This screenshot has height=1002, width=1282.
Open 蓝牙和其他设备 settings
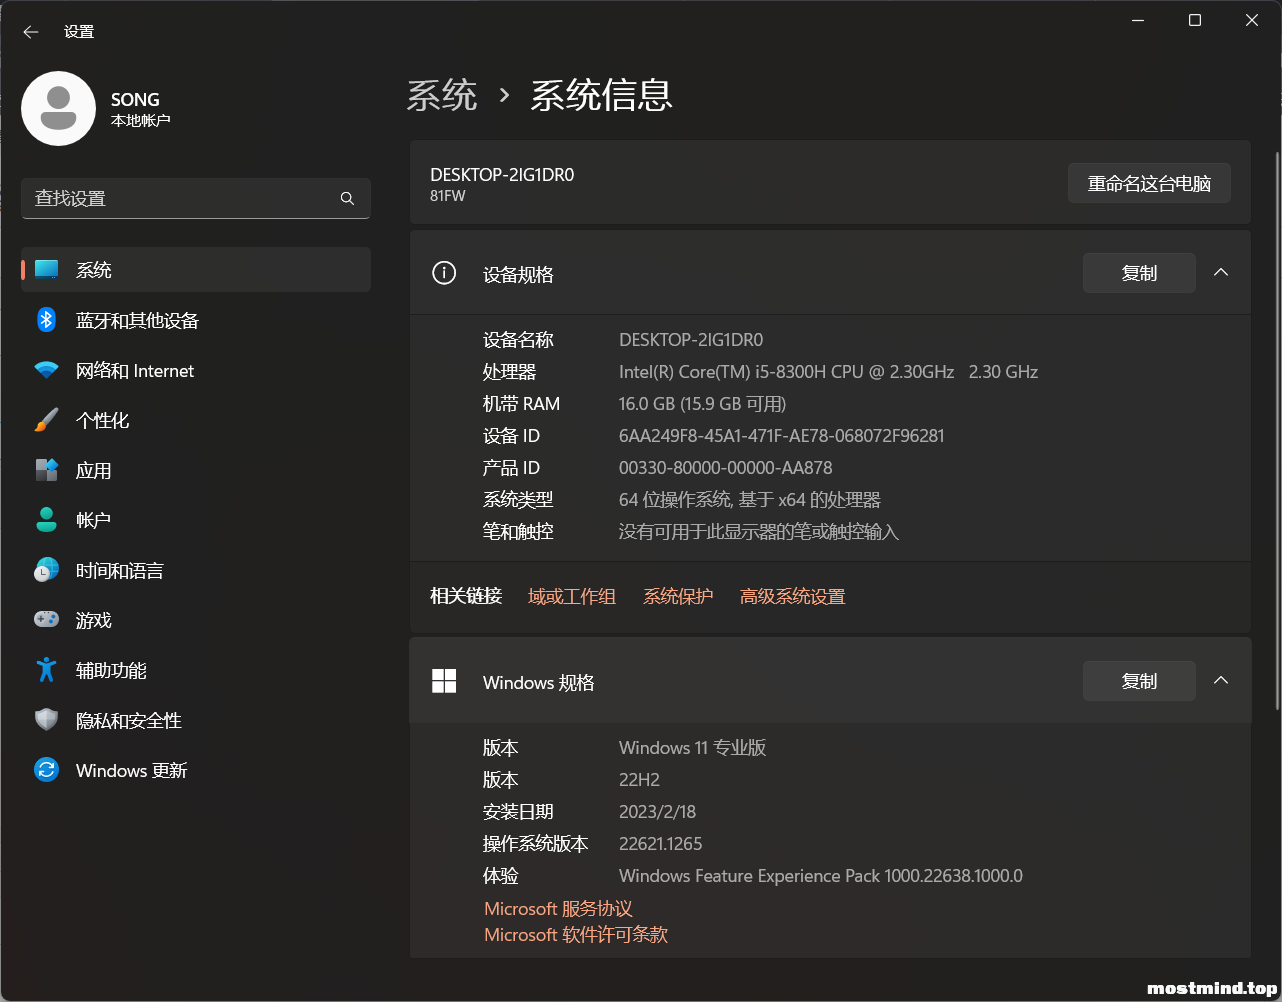pos(196,320)
